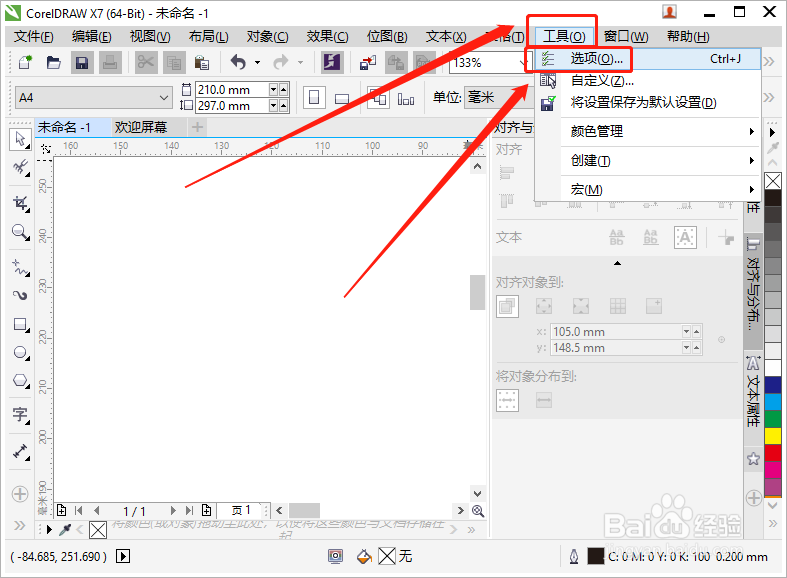Click the Redo arrow icon

(281, 62)
